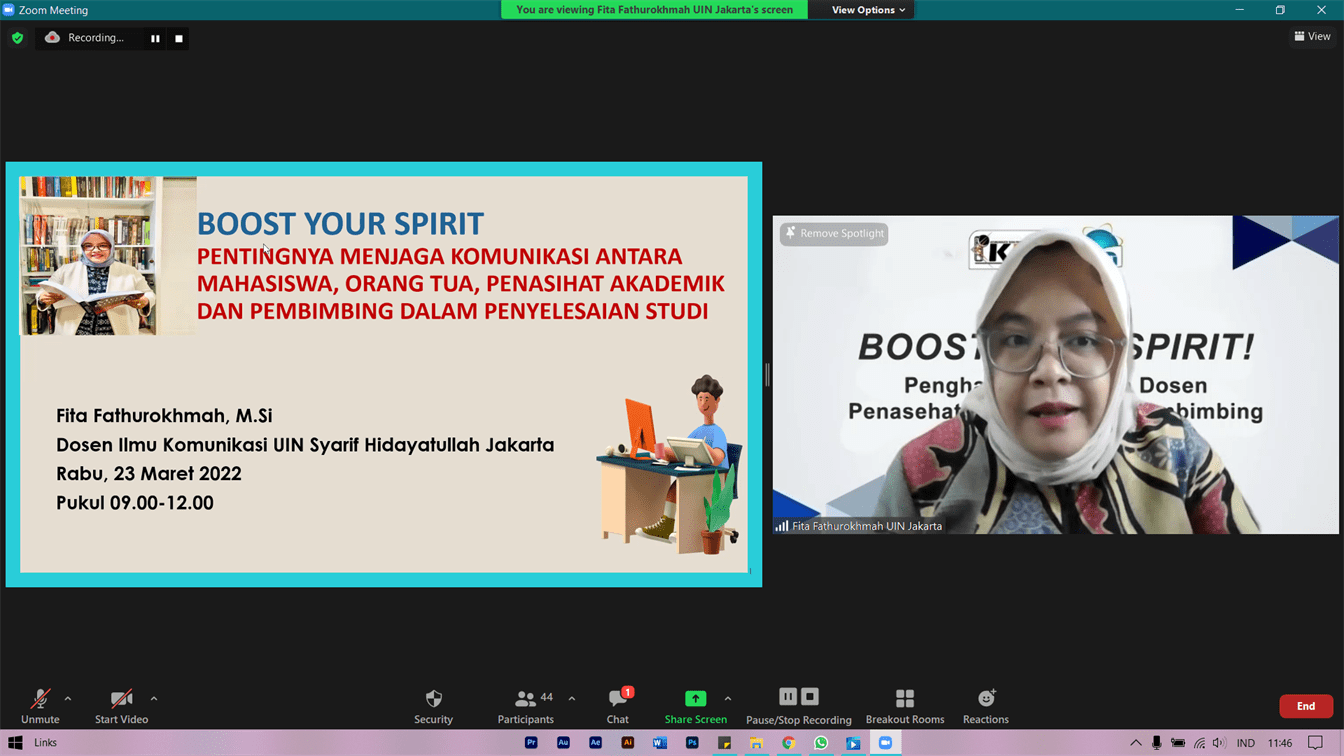Expand the arrow next to Participants

572,699
